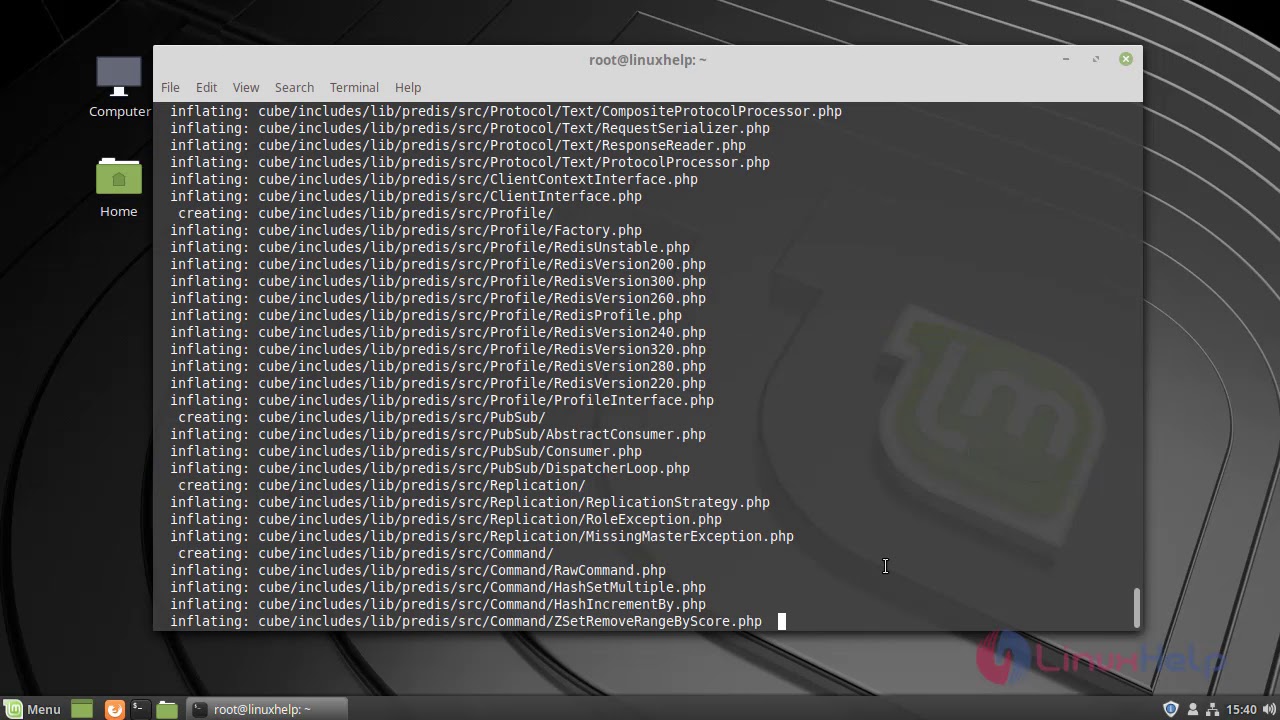Image resolution: width=1280 pixels, height=720 pixels.
Task: Click the line ending in ProfileInterface.php
Action: [442, 400]
